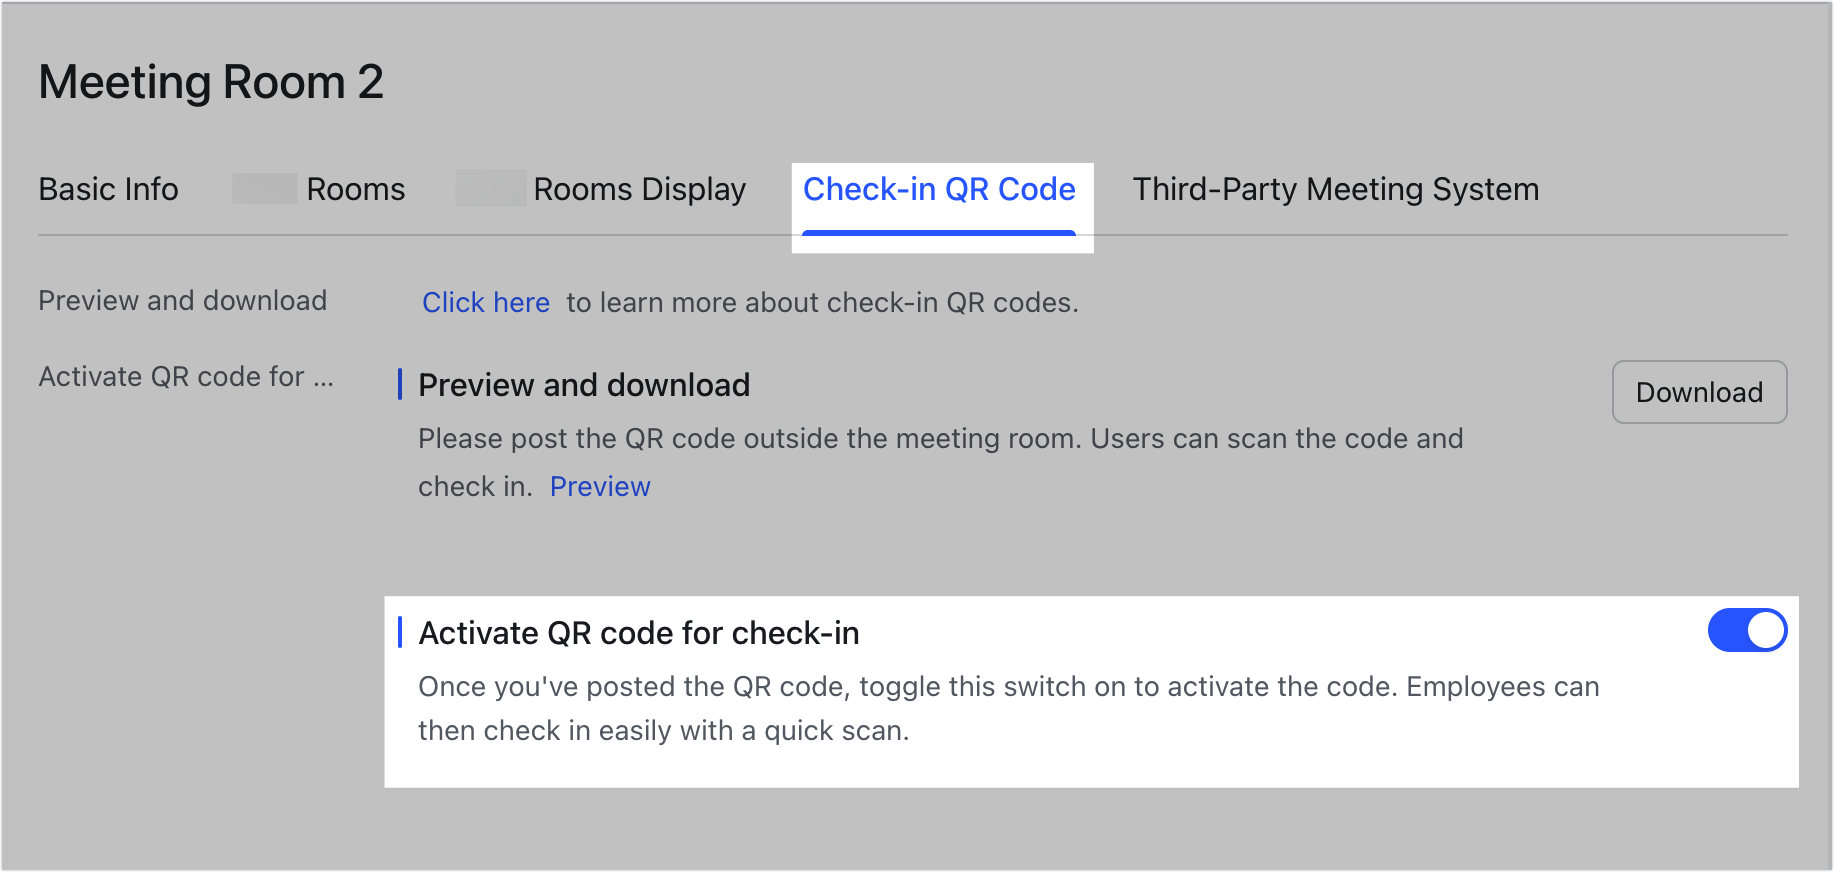1834x872 pixels.
Task: Toggle off "Activate QR code for check-in"
Action: pos(1746,630)
